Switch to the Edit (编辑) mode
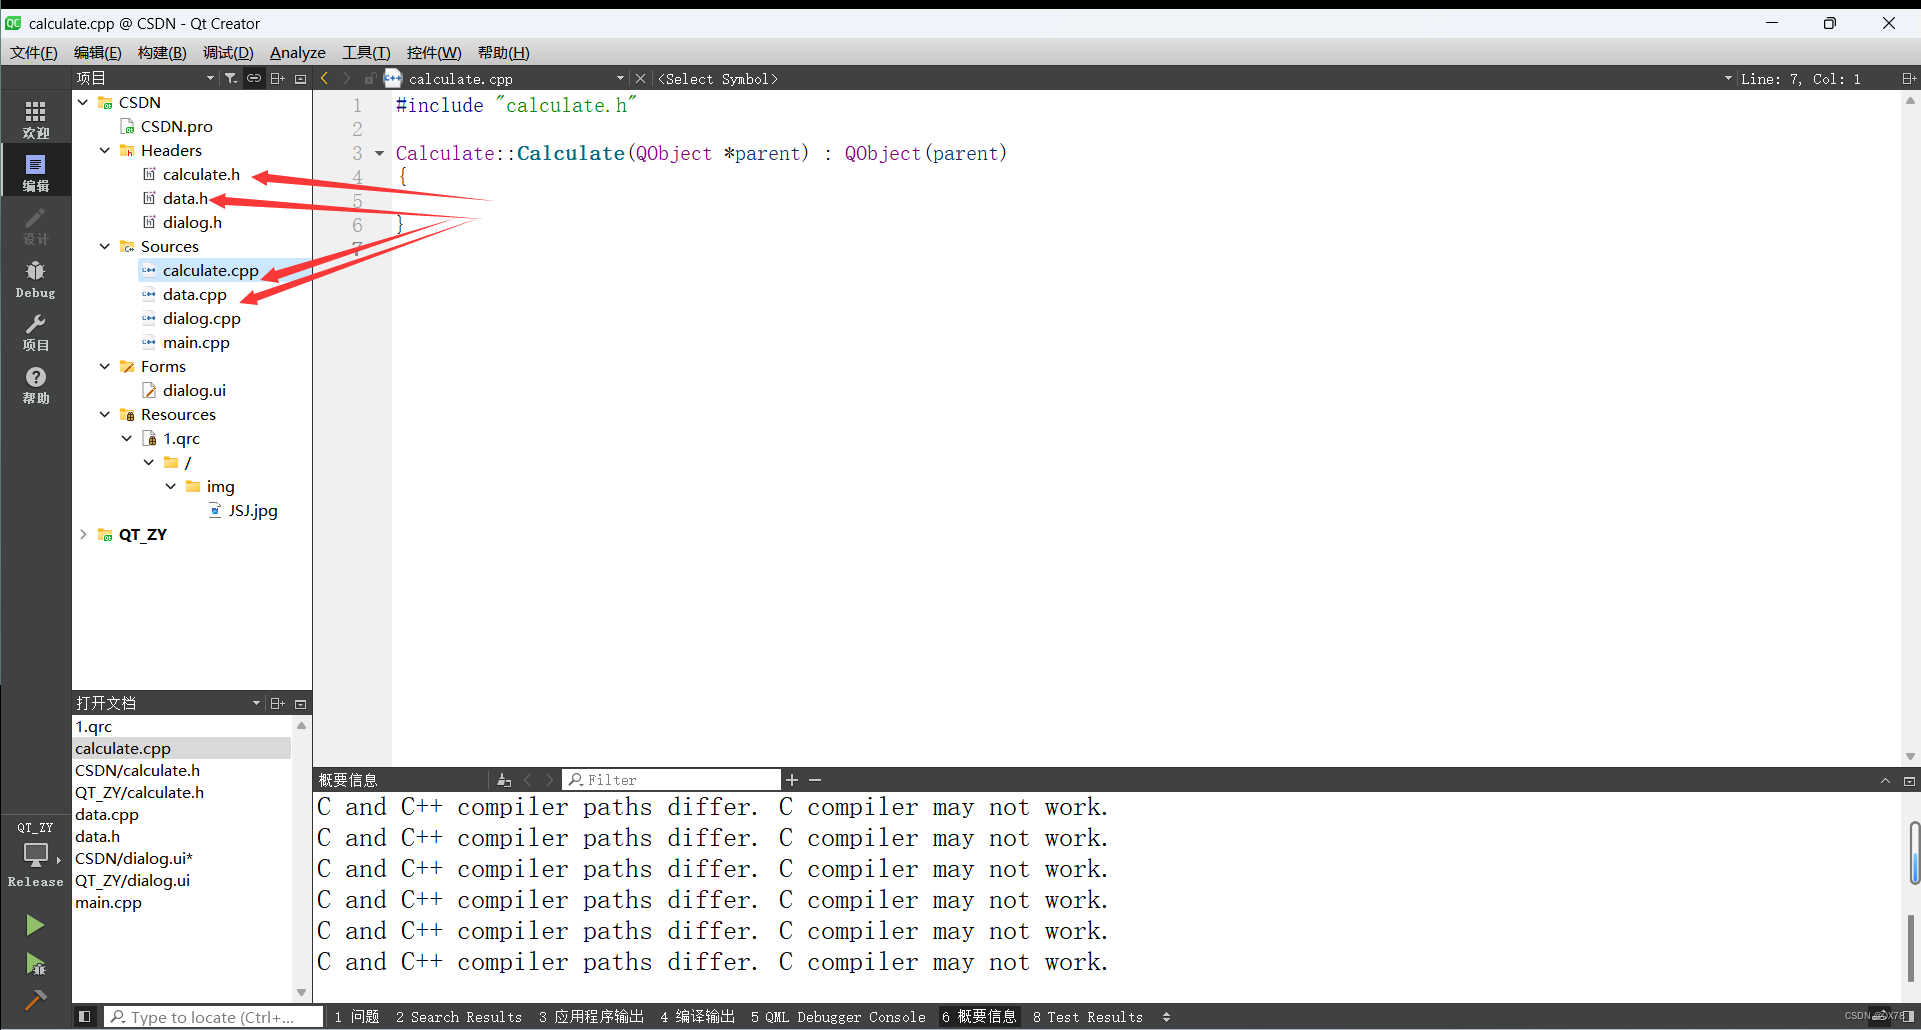1921x1030 pixels. (35, 172)
